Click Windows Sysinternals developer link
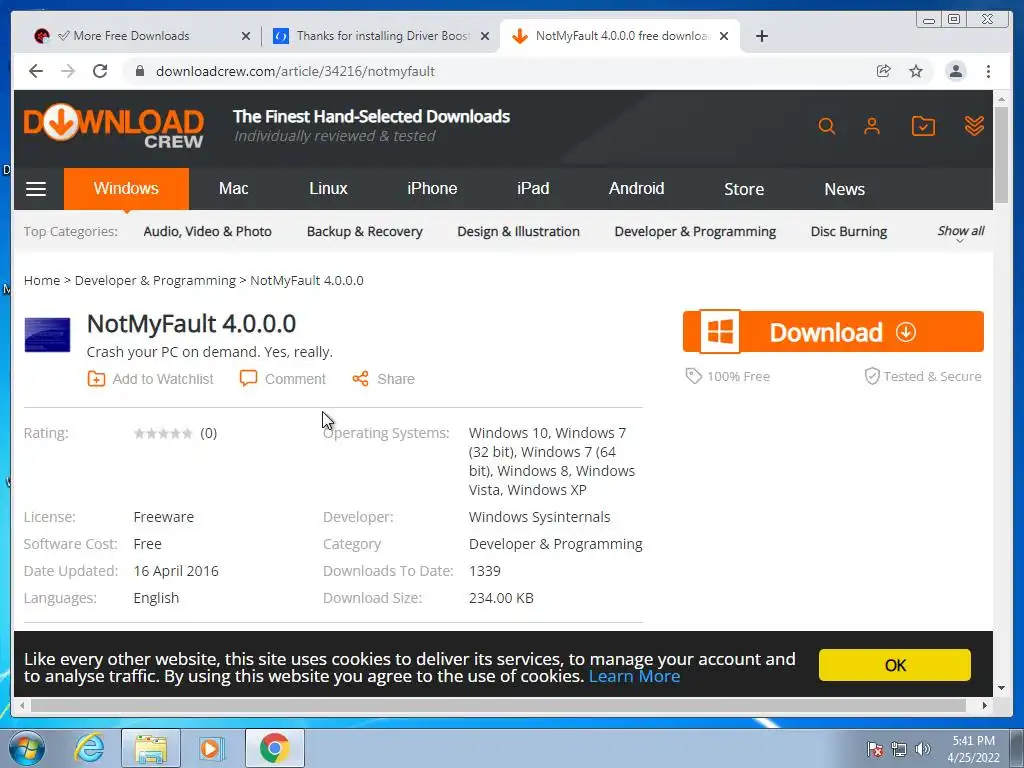Screen dimensions: 1024x768 (539, 517)
